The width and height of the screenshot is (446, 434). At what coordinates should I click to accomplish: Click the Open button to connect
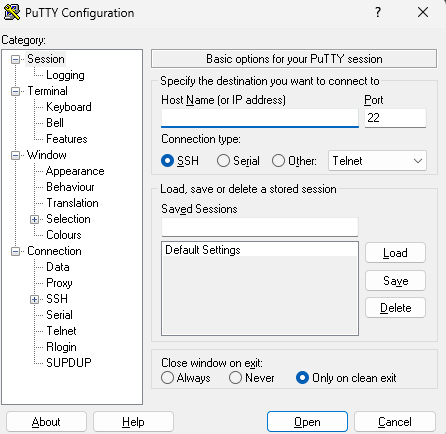pos(307,422)
